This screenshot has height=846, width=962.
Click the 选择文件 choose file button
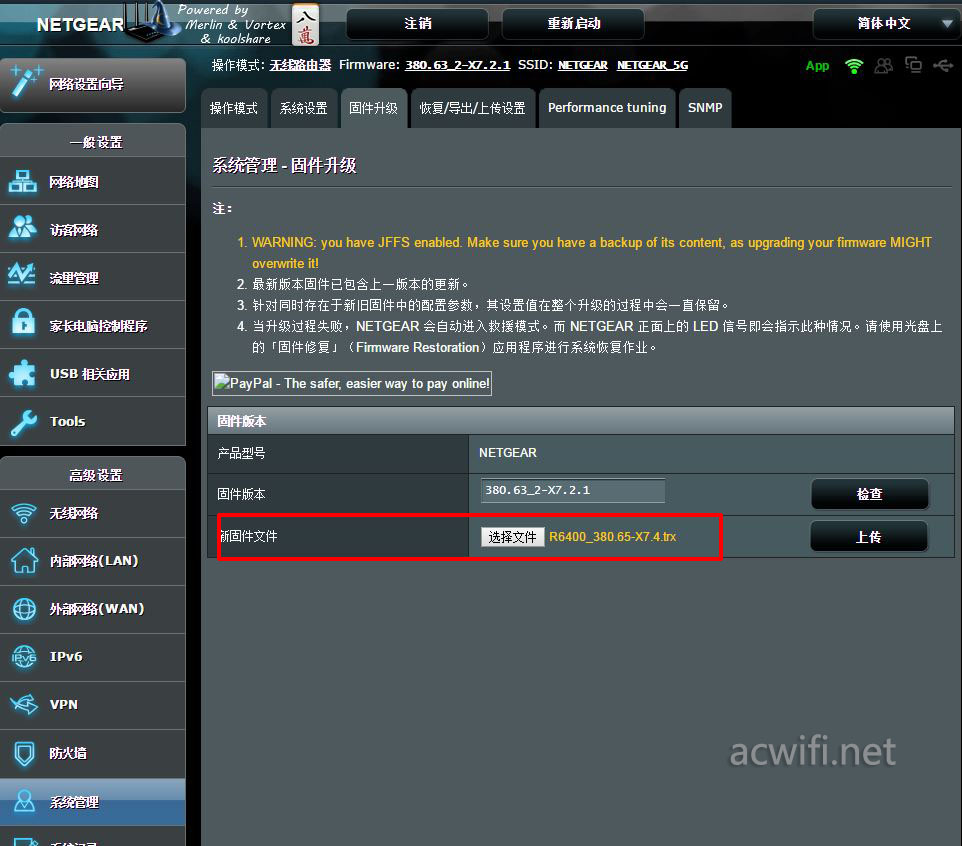click(x=512, y=537)
